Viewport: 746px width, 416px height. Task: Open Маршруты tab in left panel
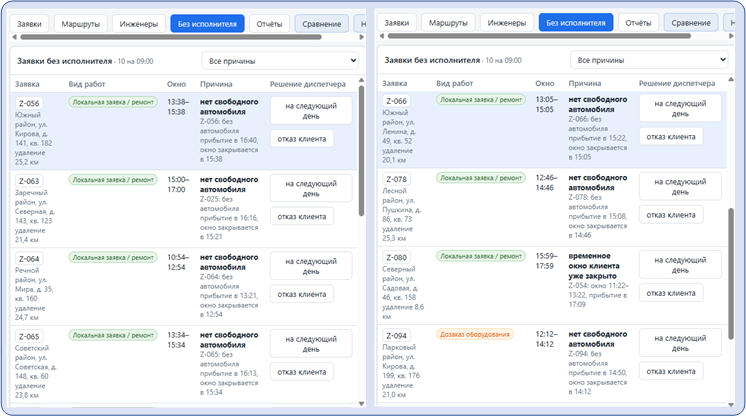tap(80, 24)
